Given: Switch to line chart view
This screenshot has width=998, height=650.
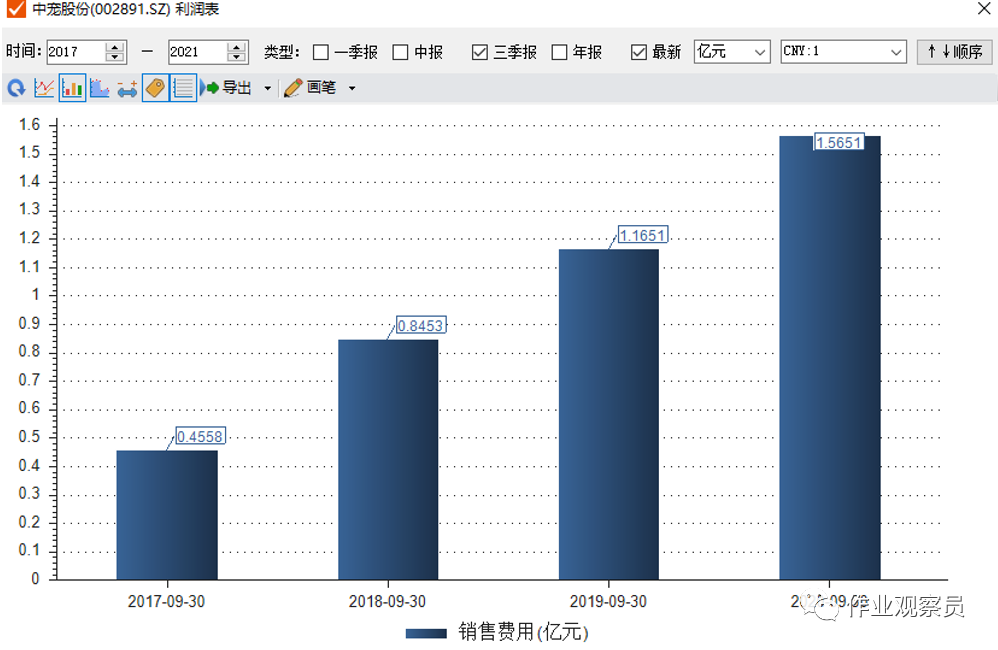Looking at the screenshot, I should 44,88.
